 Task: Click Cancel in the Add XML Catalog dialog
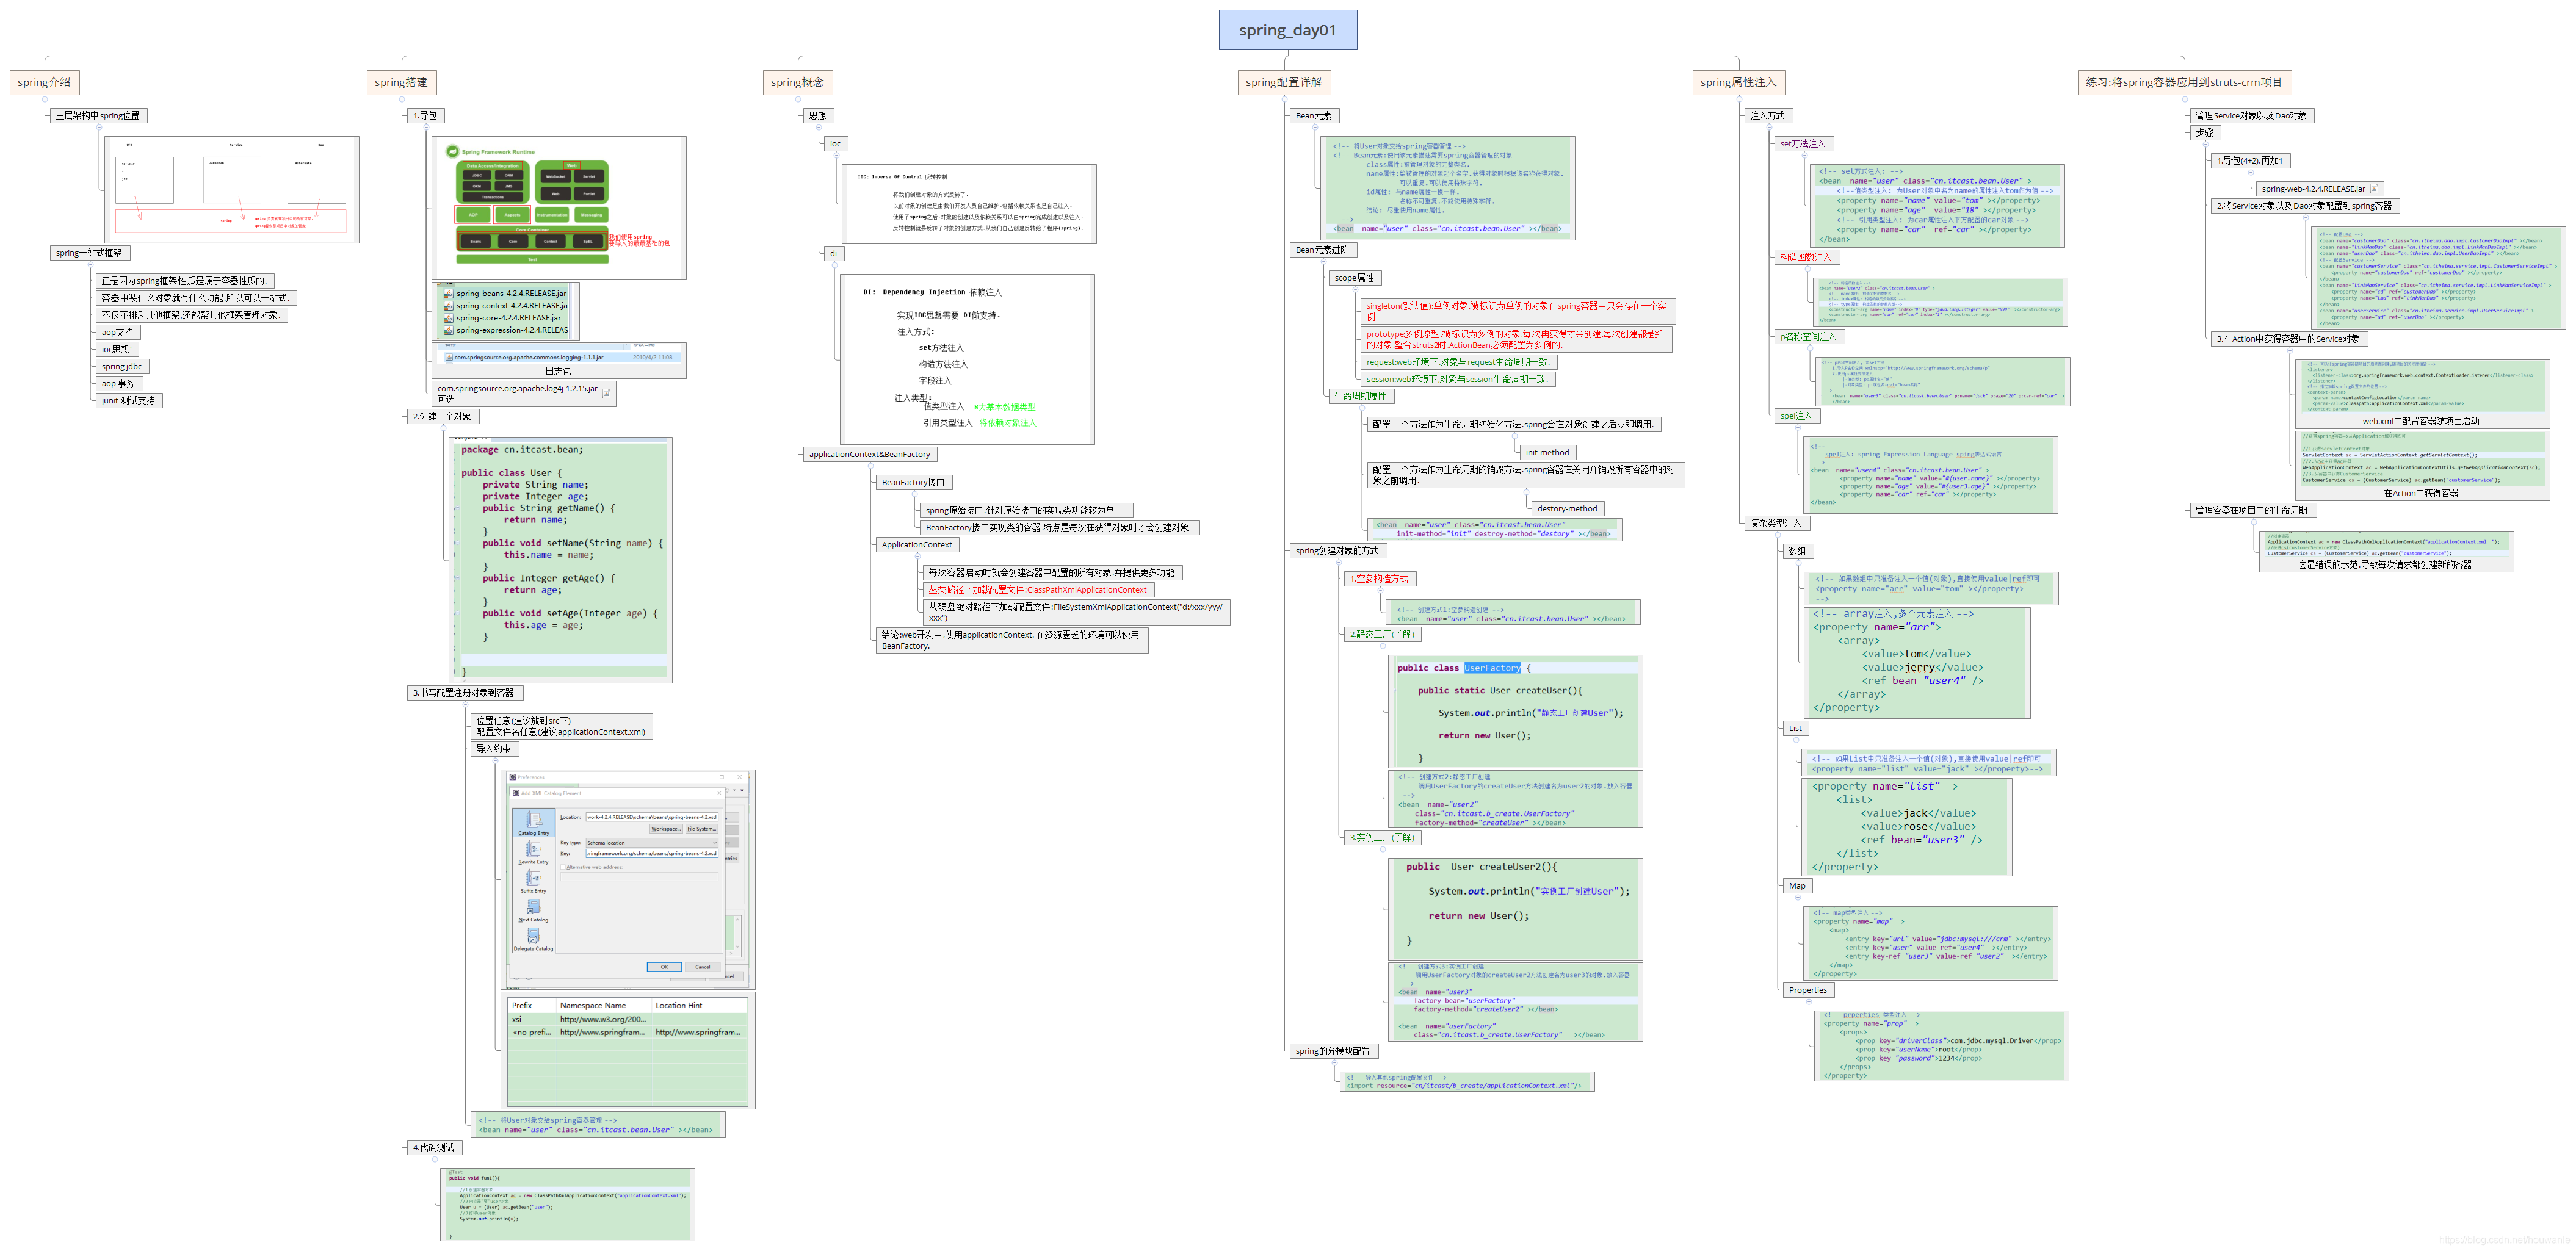pos(703,967)
